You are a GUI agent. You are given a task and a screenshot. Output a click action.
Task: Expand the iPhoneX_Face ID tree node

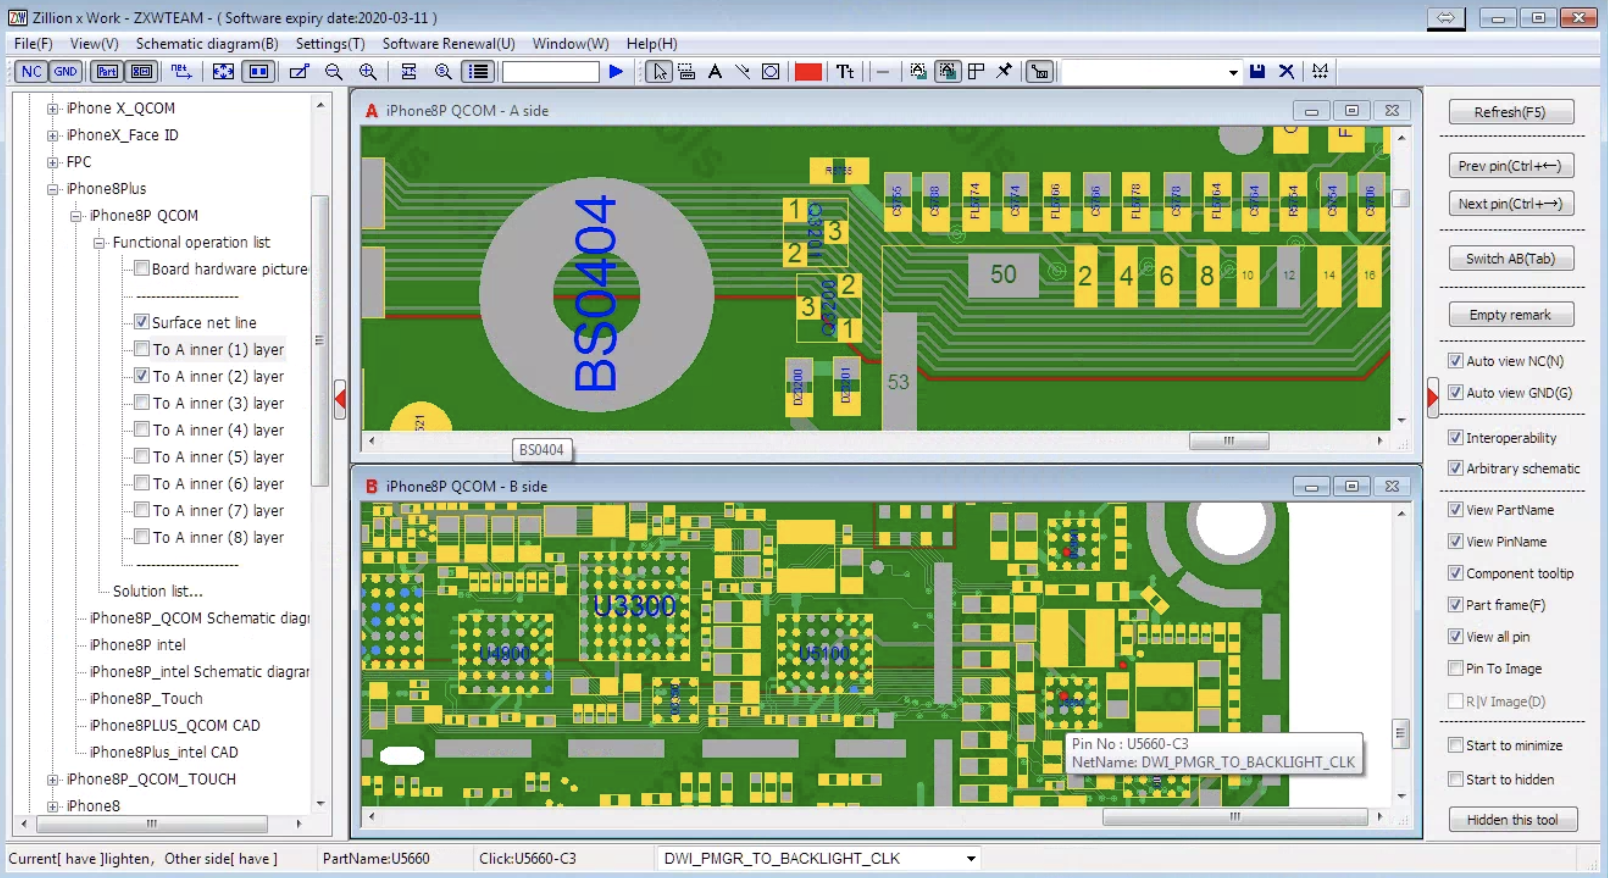click(53, 135)
